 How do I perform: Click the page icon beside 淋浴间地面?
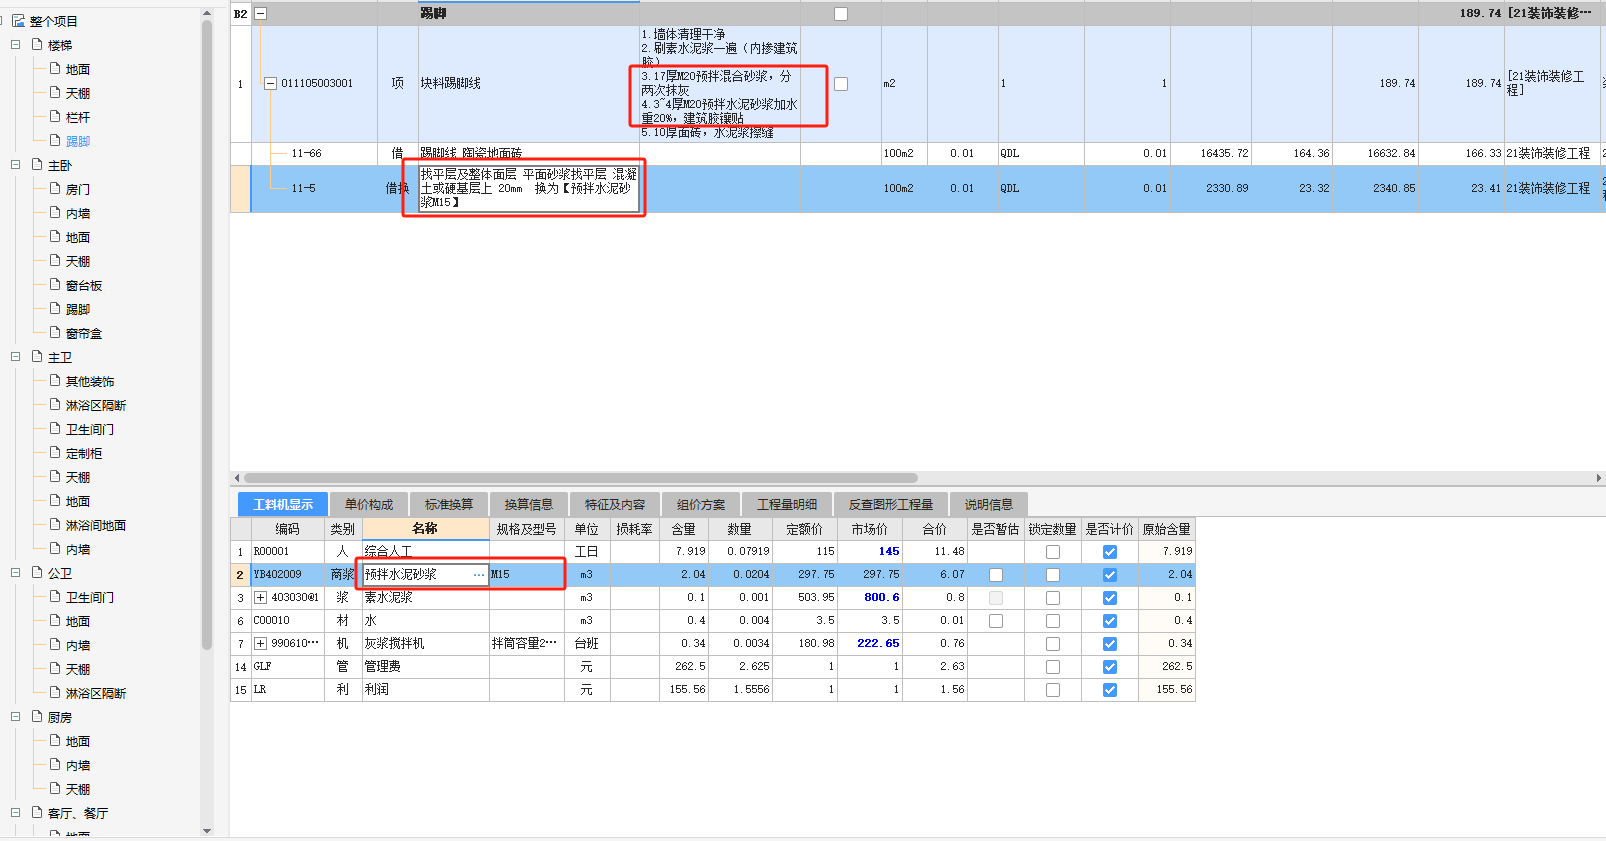(x=55, y=524)
